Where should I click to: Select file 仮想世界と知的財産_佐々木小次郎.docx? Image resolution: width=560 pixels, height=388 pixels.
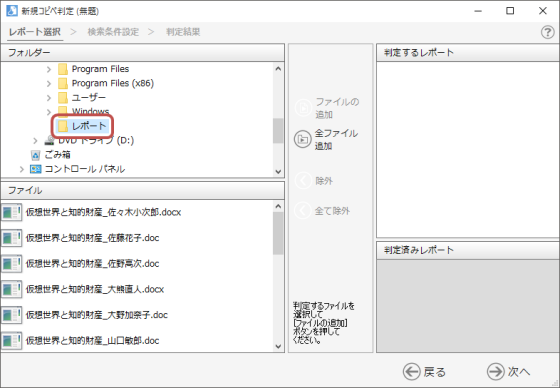click(x=104, y=212)
